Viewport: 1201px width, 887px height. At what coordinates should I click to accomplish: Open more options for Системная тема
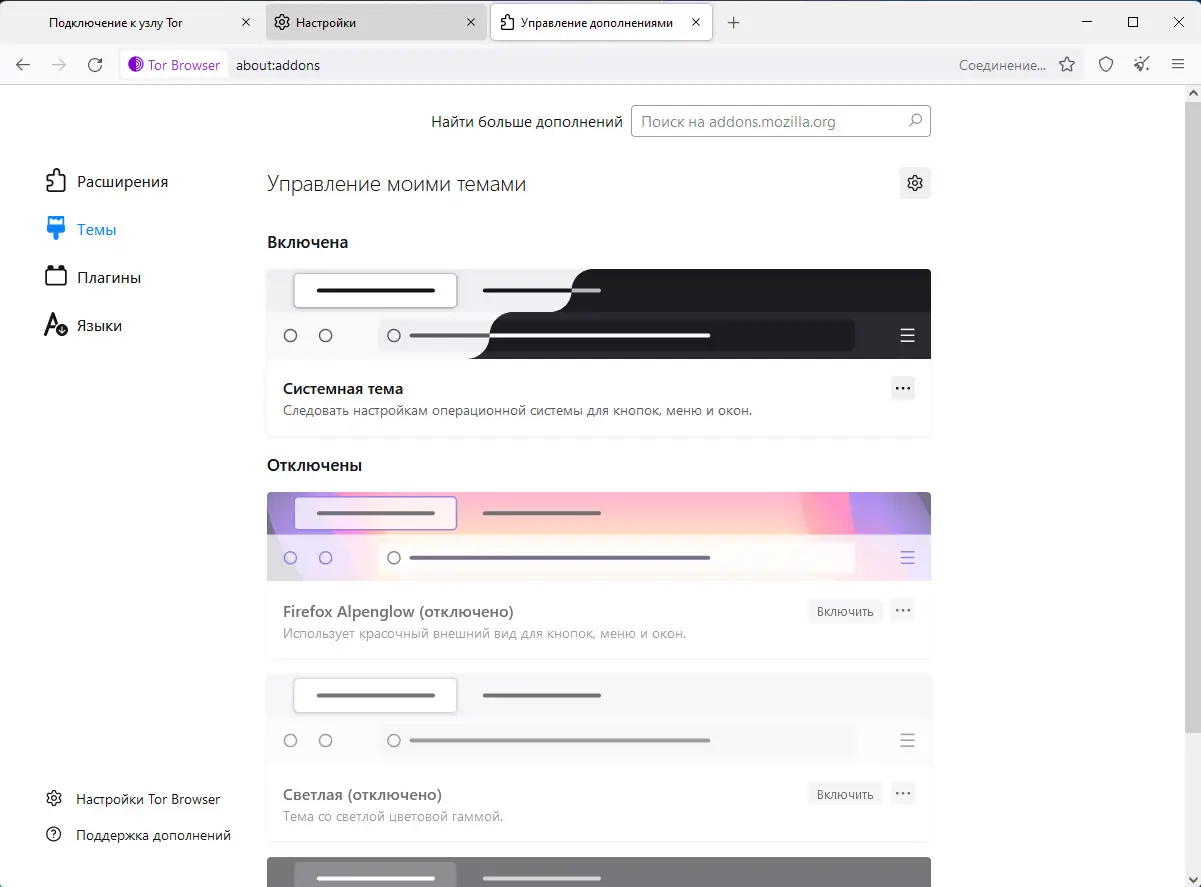click(x=903, y=388)
